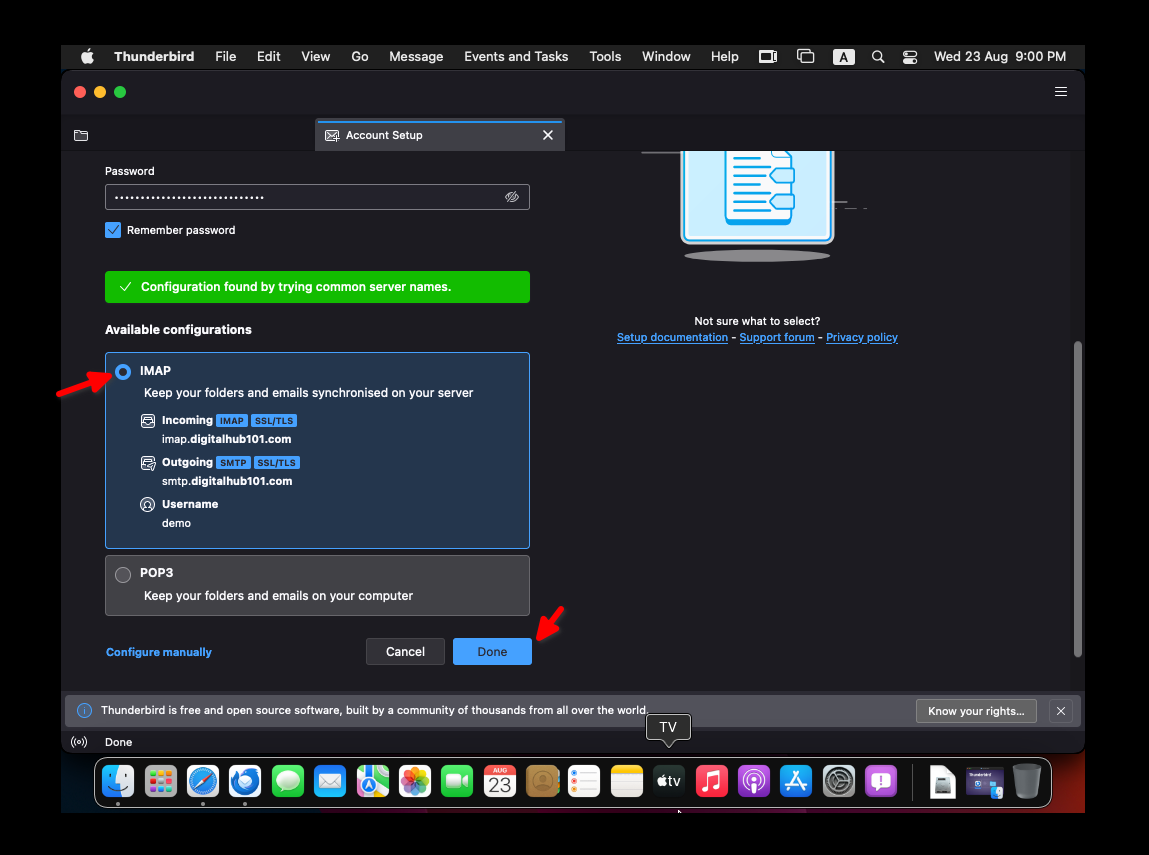Viewport: 1149px width, 855px height.
Task: Open Photos from the Dock
Action: 415,781
